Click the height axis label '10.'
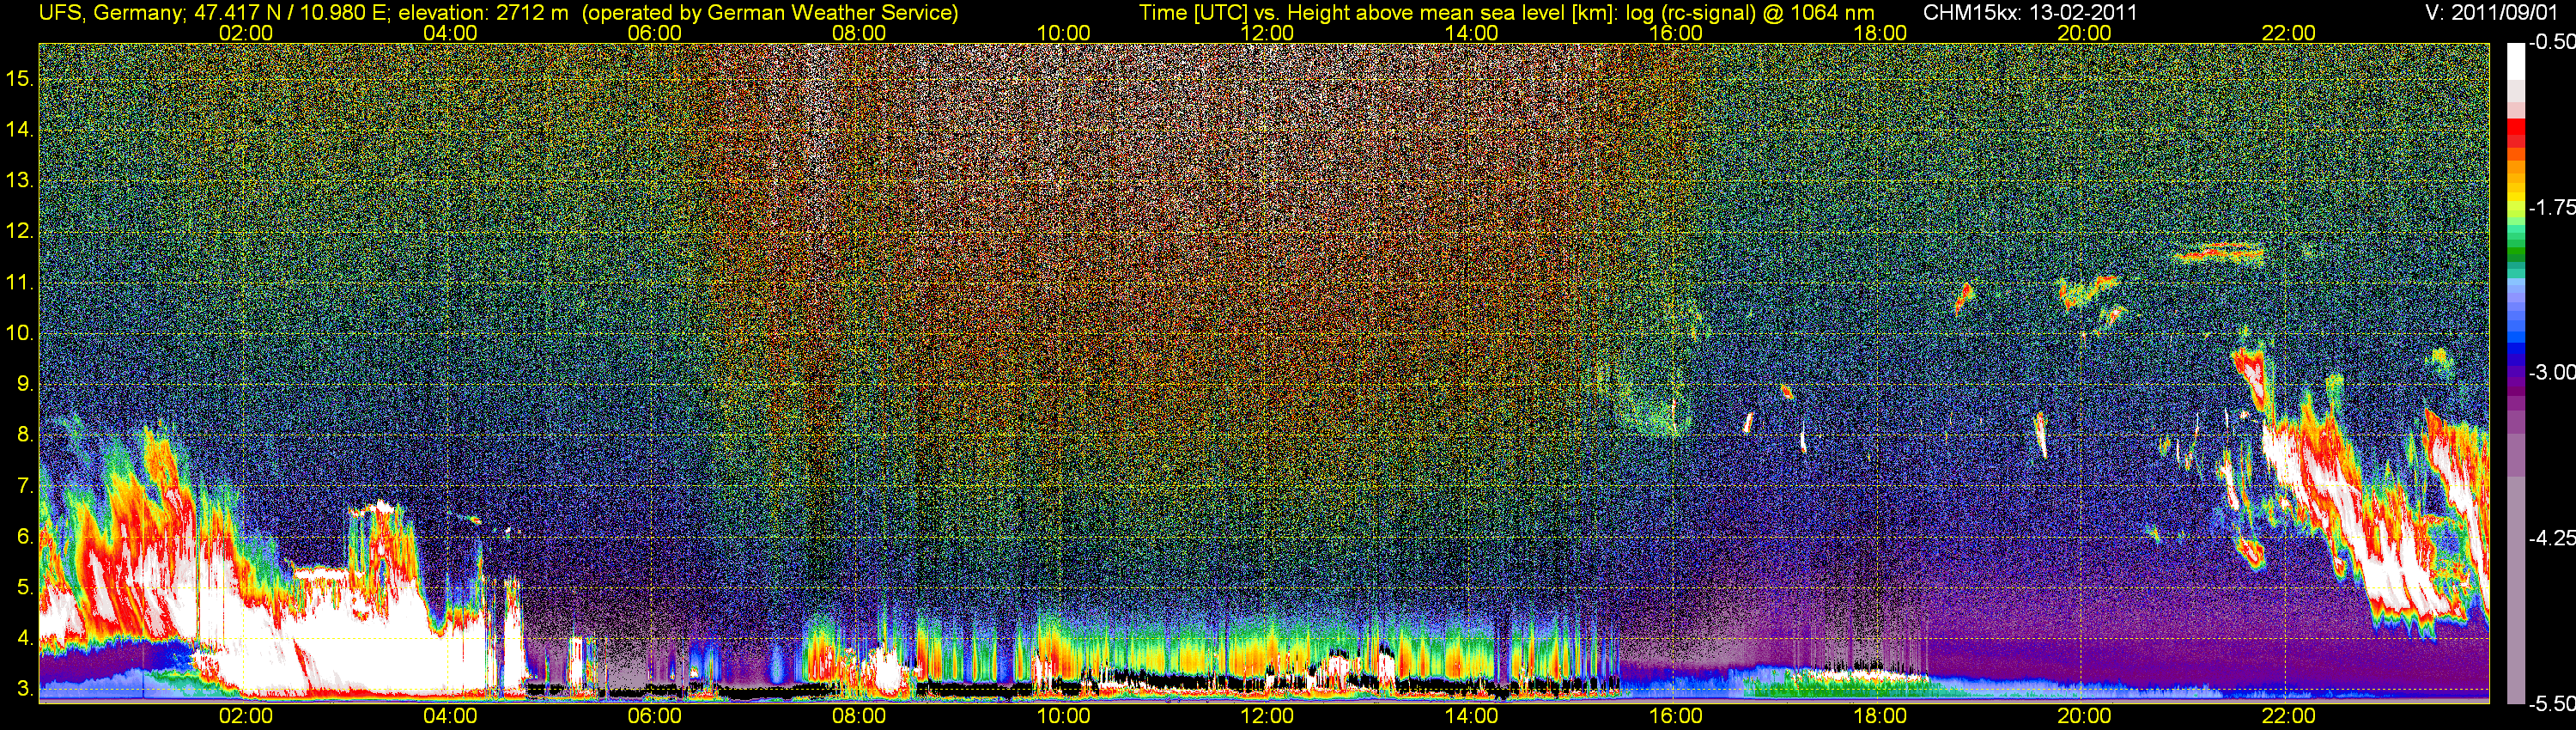The image size is (2576, 730). (20, 333)
